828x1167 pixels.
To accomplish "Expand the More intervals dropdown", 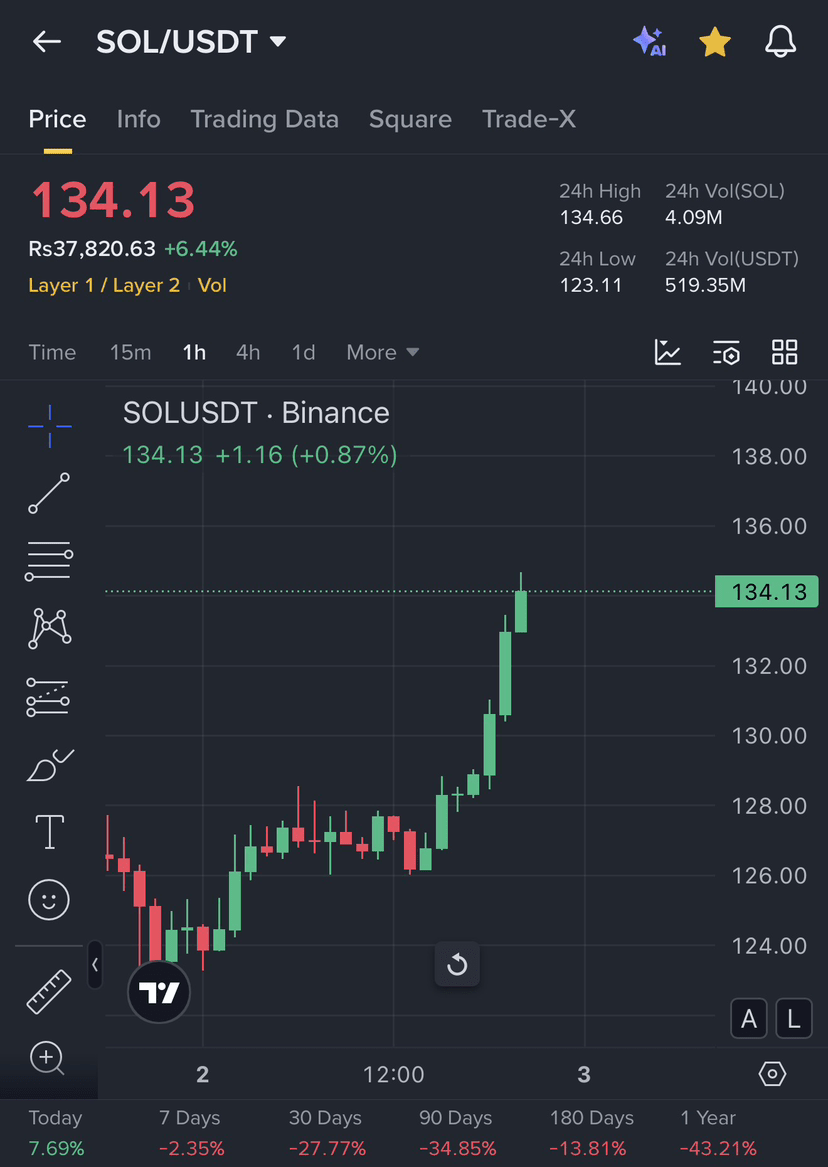I will [382, 352].
